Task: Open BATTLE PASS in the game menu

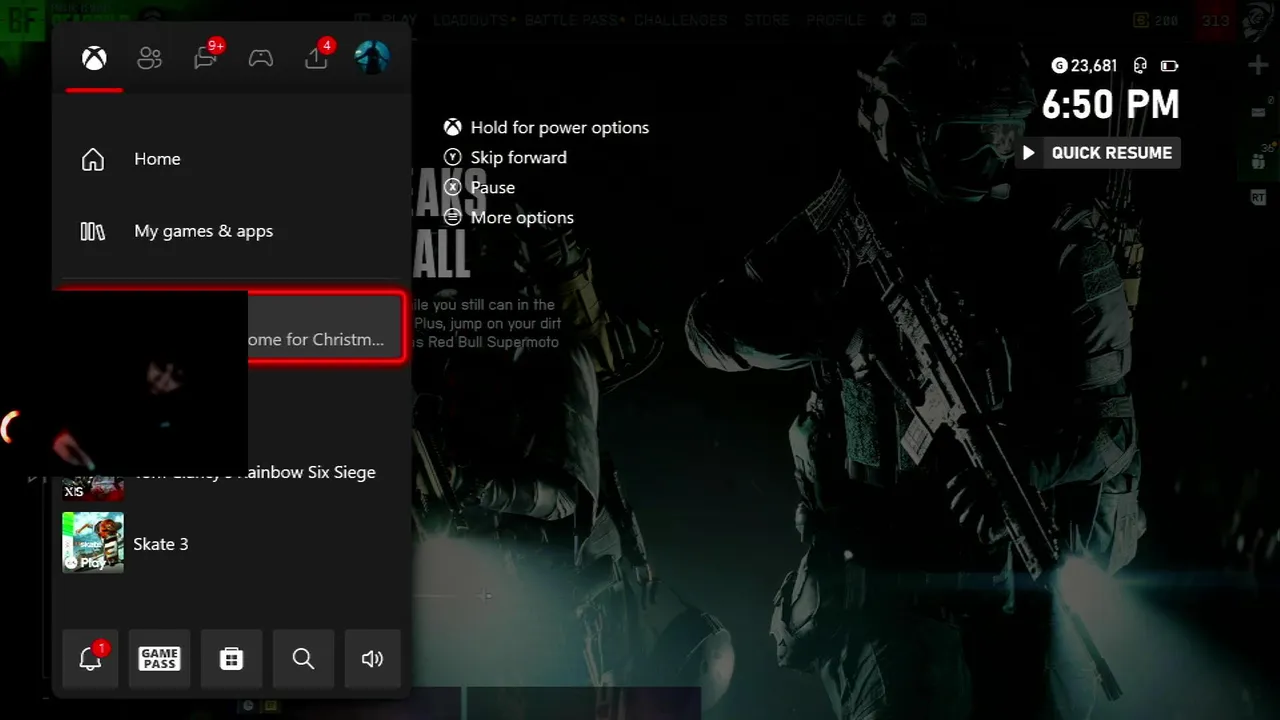Action: coord(573,20)
